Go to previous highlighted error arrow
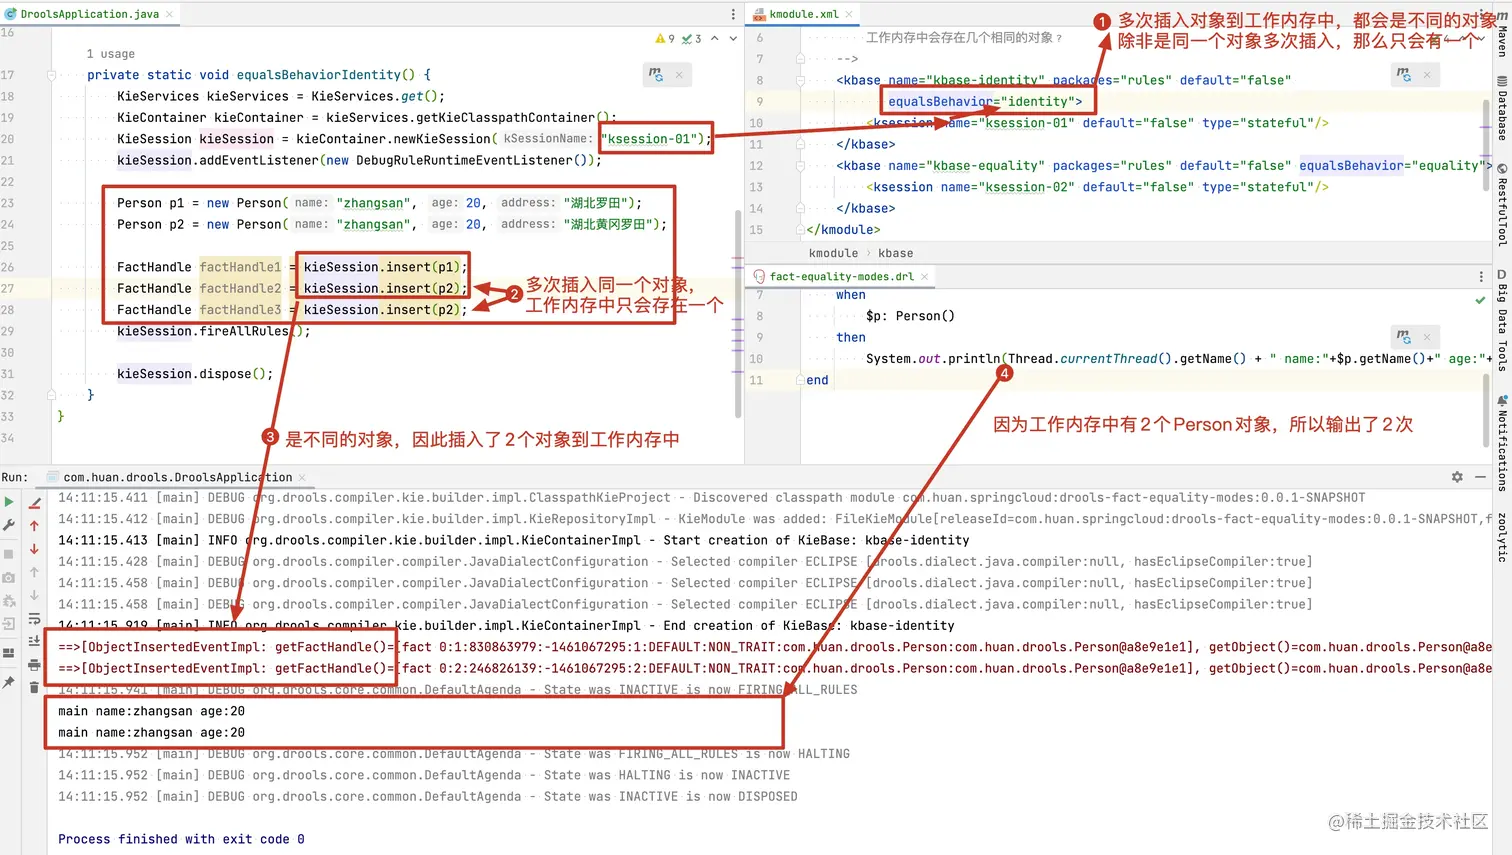This screenshot has height=855, width=1512. pyautogui.click(x=714, y=39)
